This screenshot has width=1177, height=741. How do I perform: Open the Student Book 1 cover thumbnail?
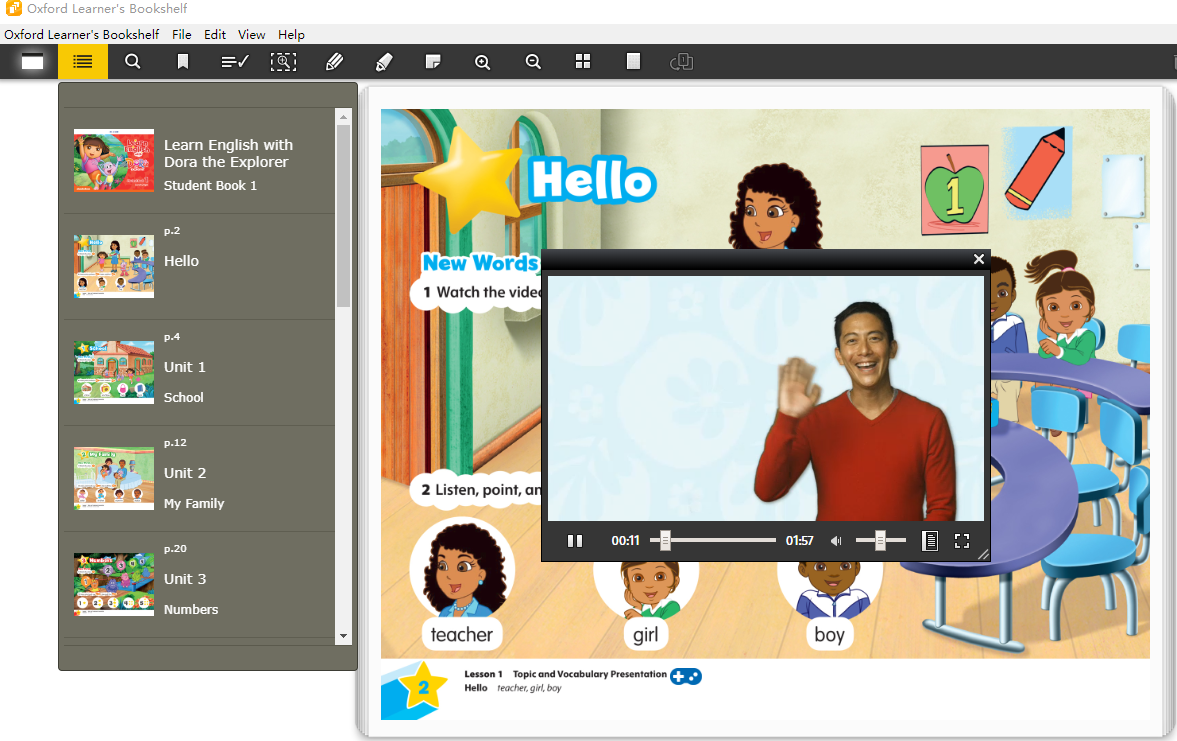coord(114,161)
